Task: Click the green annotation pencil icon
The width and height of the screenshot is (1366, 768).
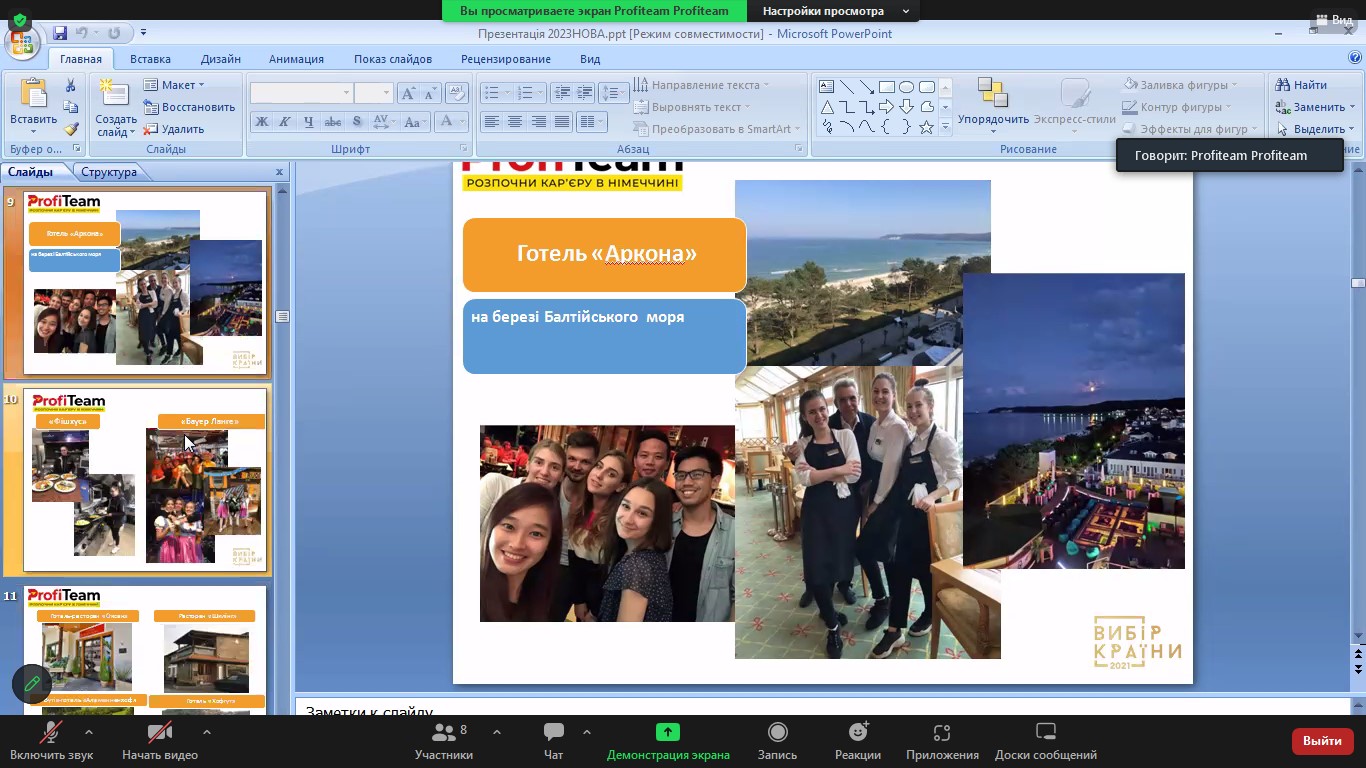Action: pyautogui.click(x=32, y=684)
